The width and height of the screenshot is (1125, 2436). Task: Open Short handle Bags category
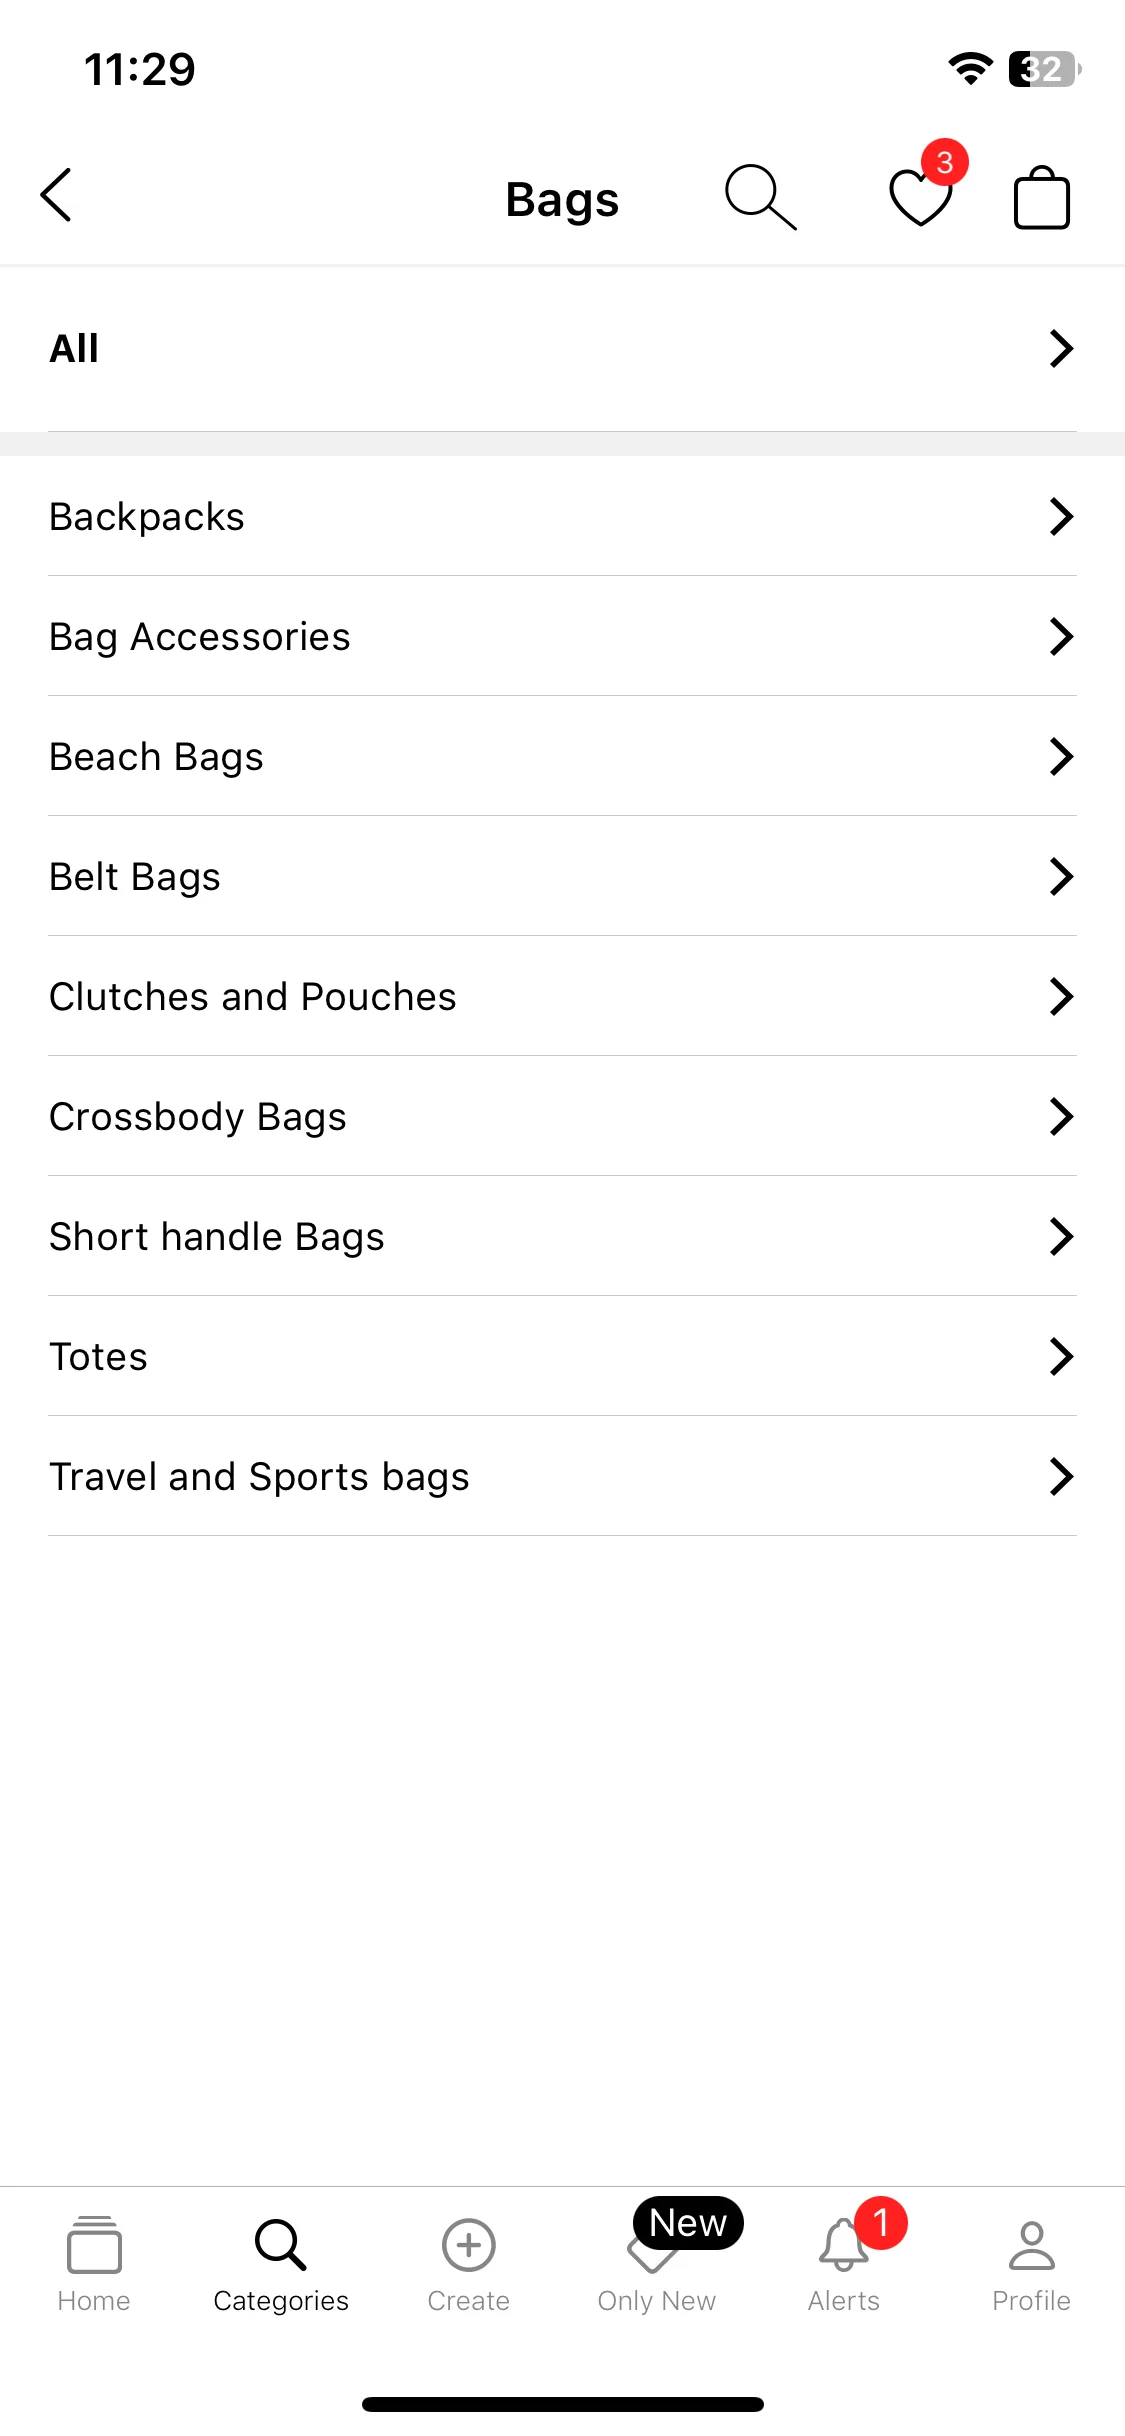562,1236
